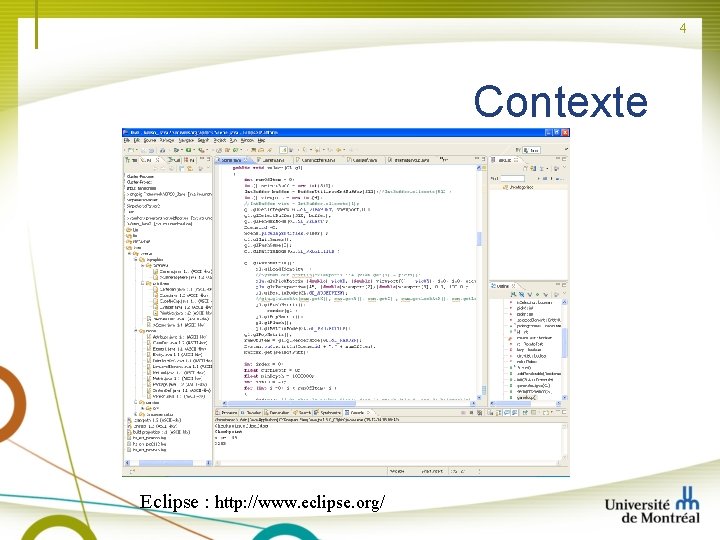This screenshot has width=720, height=540.
Task: Open the Edit menu in Eclipse
Action: pyautogui.click(x=136, y=140)
